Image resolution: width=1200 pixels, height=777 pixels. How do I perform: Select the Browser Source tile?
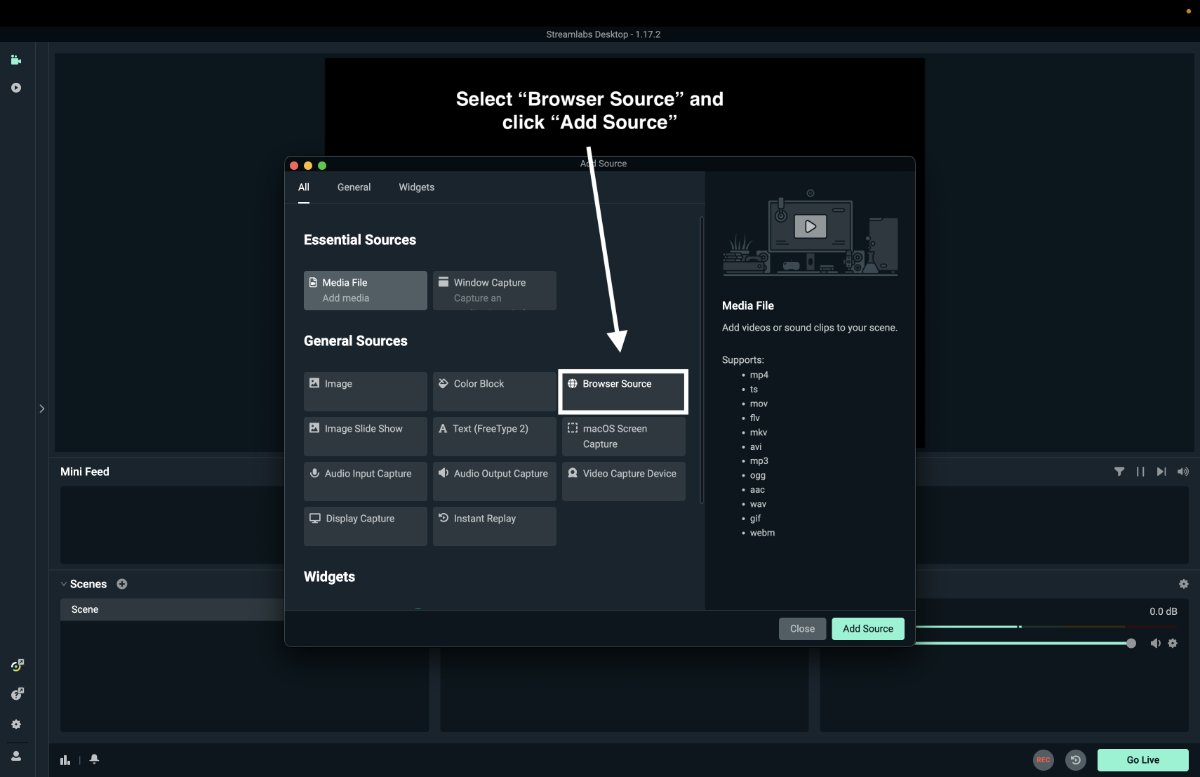pos(623,391)
